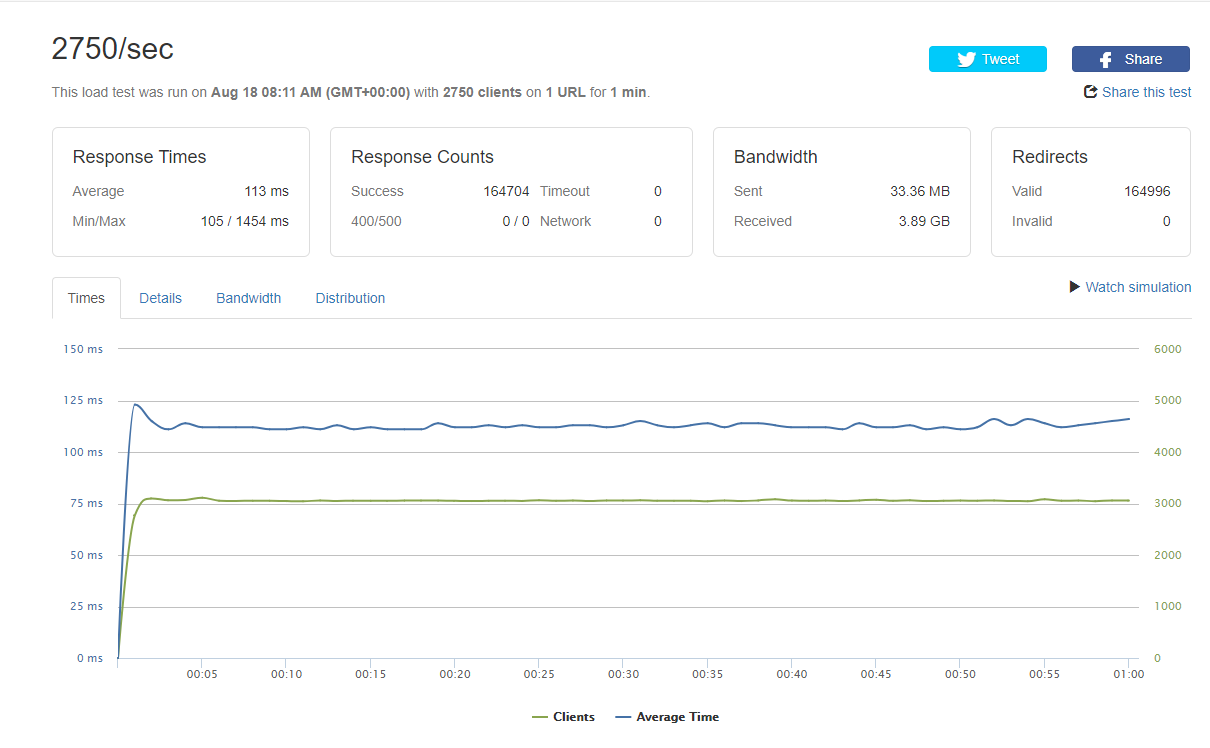Click the play triangle beside Watch simulation
1210x748 pixels.
(1075, 287)
